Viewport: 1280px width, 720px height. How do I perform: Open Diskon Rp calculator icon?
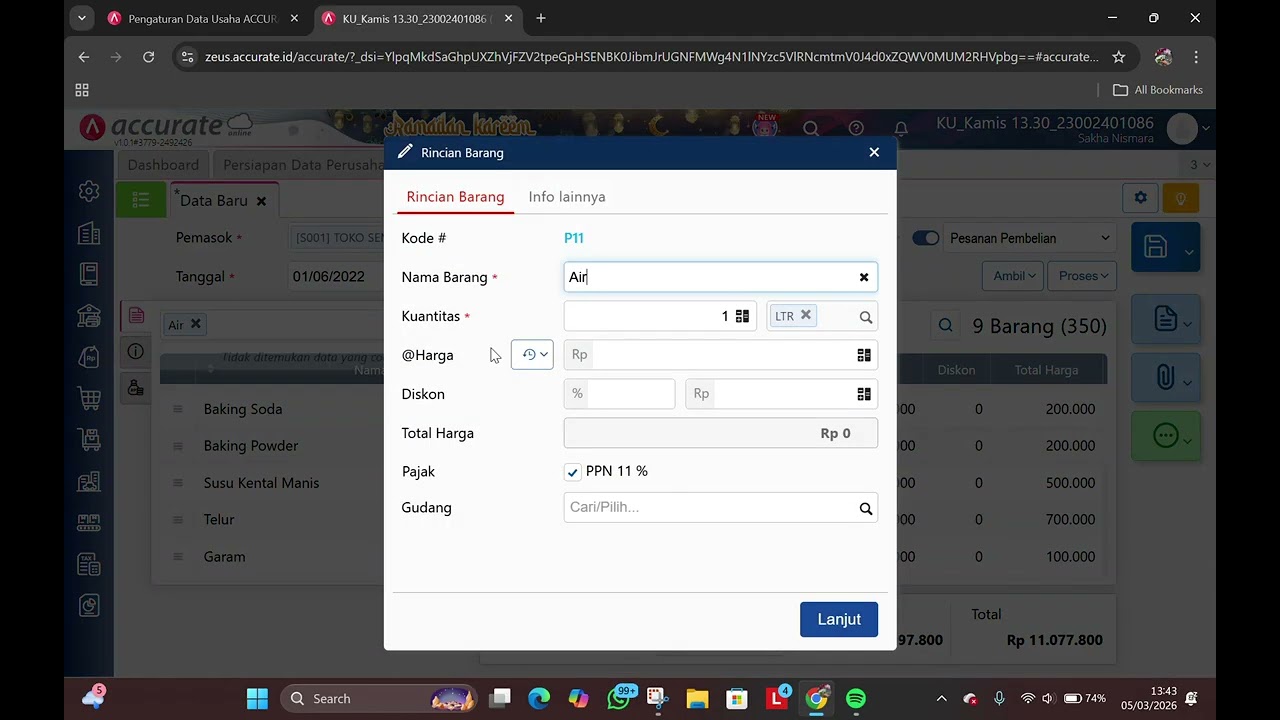pos(864,394)
